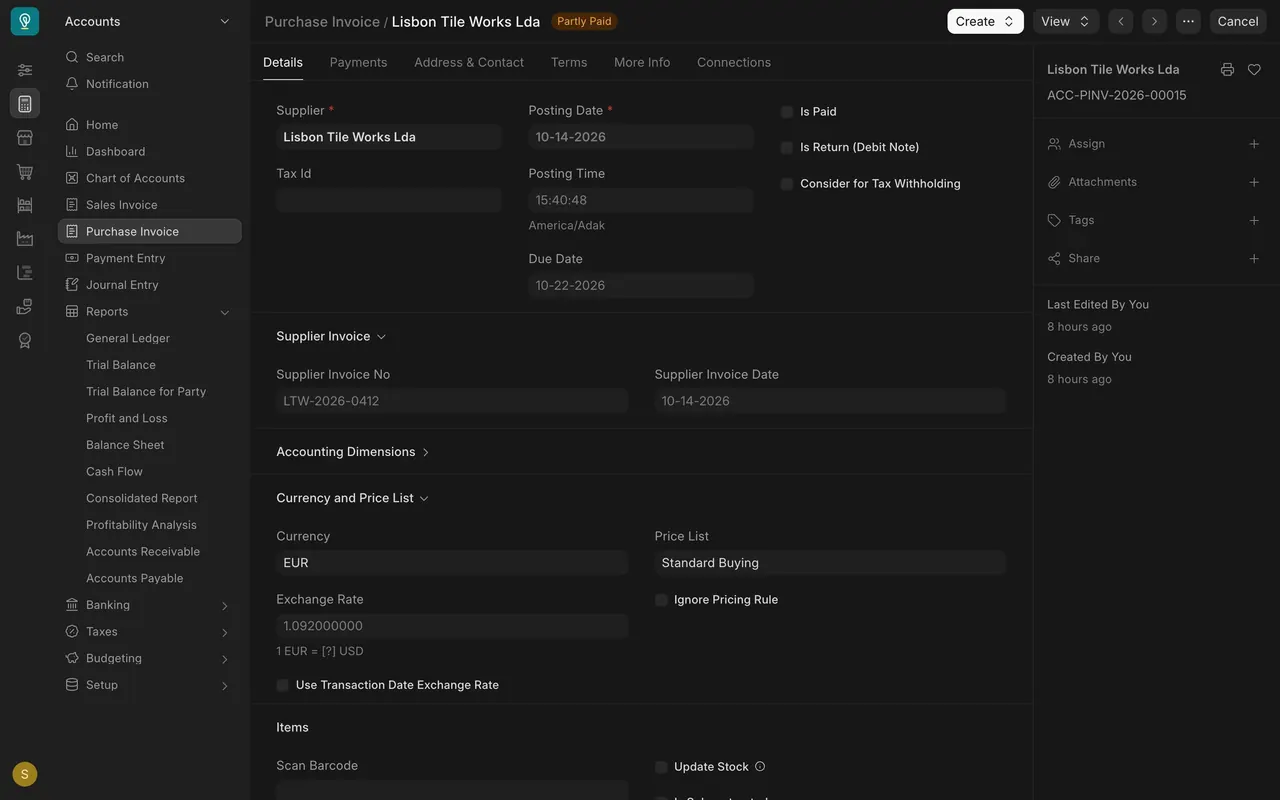This screenshot has height=800, width=1280.
Task: Open the three-dot more options menu
Action: (1188, 21)
